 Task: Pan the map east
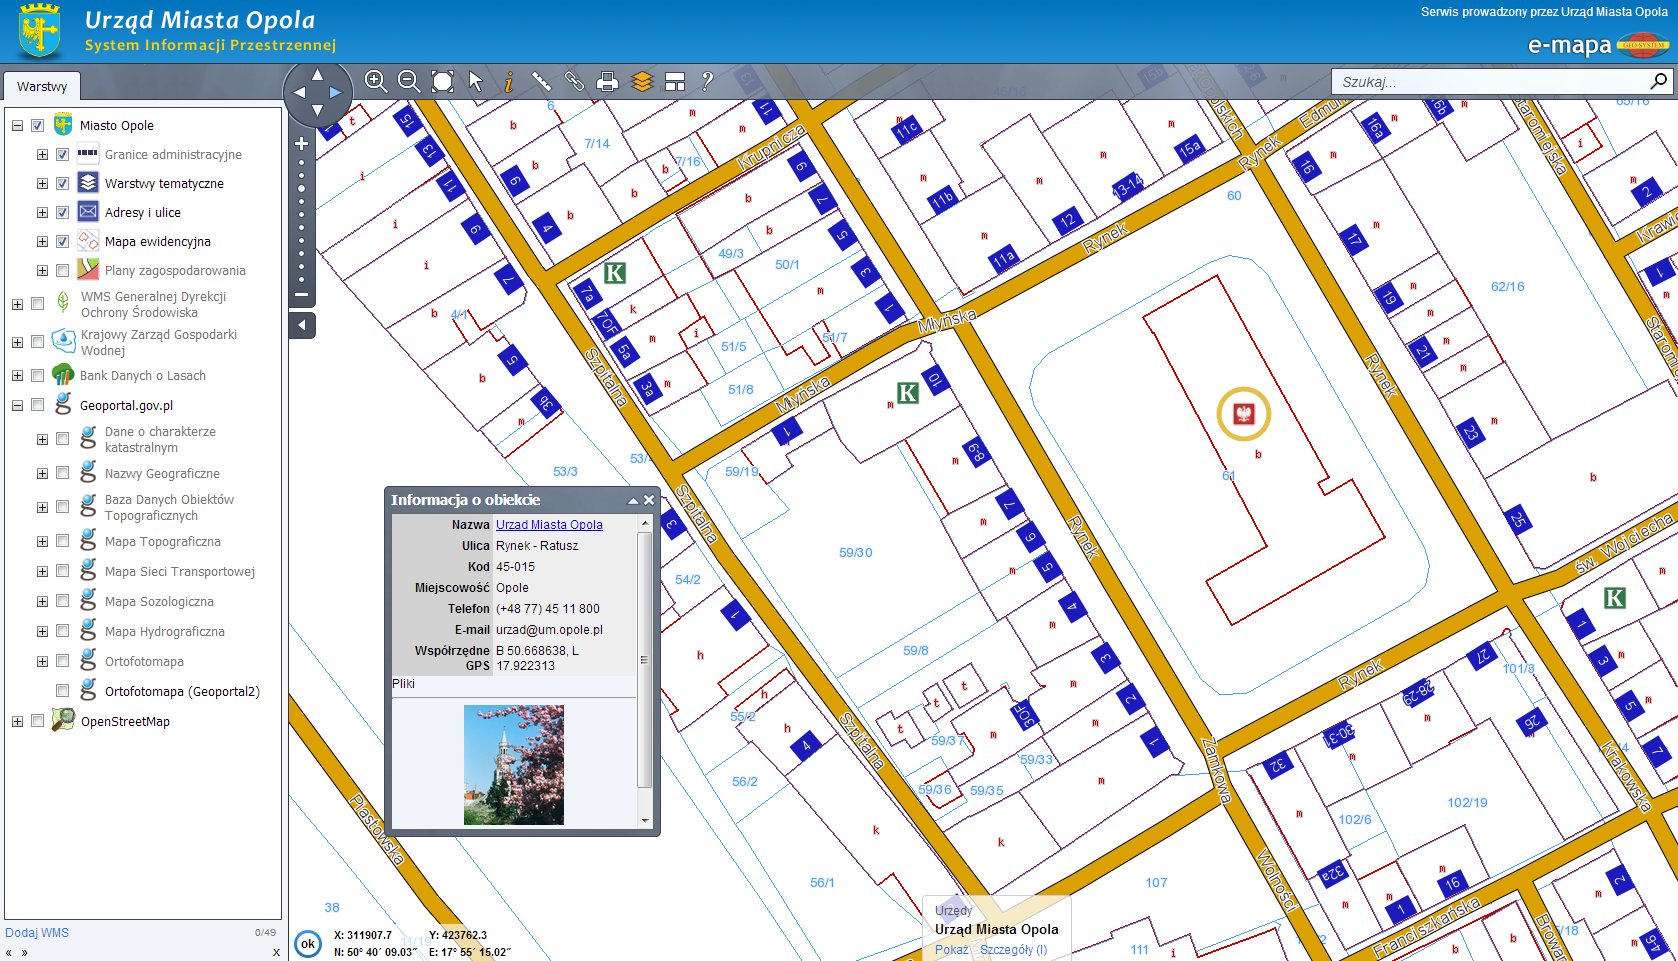[335, 92]
